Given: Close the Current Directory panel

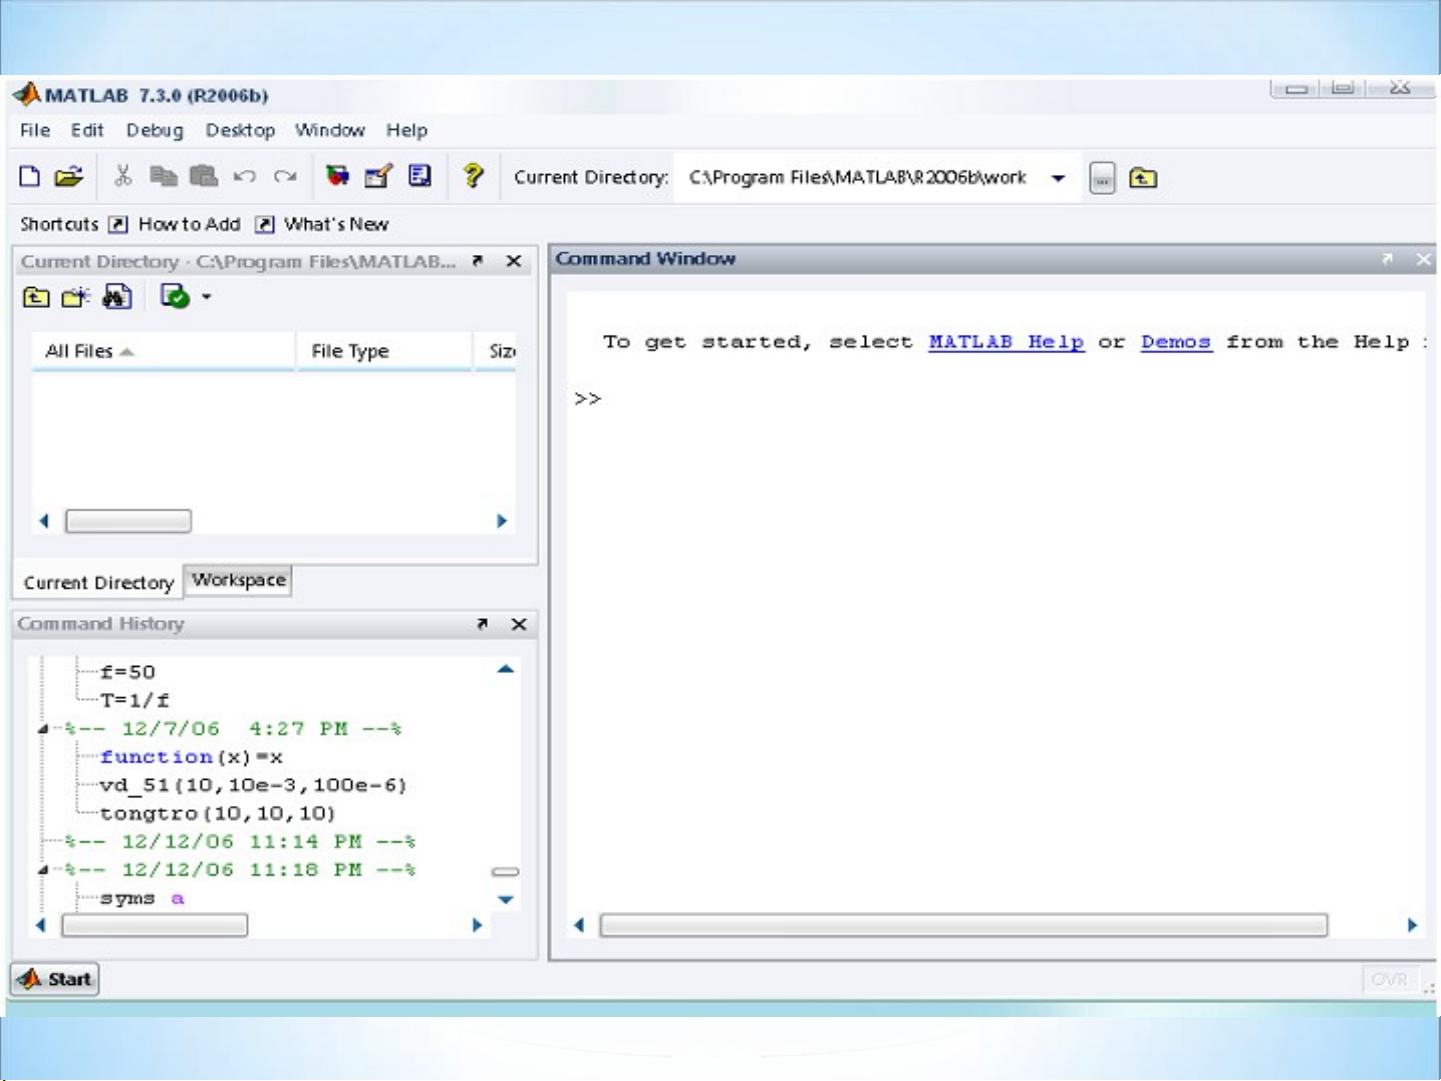Looking at the screenshot, I should pos(514,261).
